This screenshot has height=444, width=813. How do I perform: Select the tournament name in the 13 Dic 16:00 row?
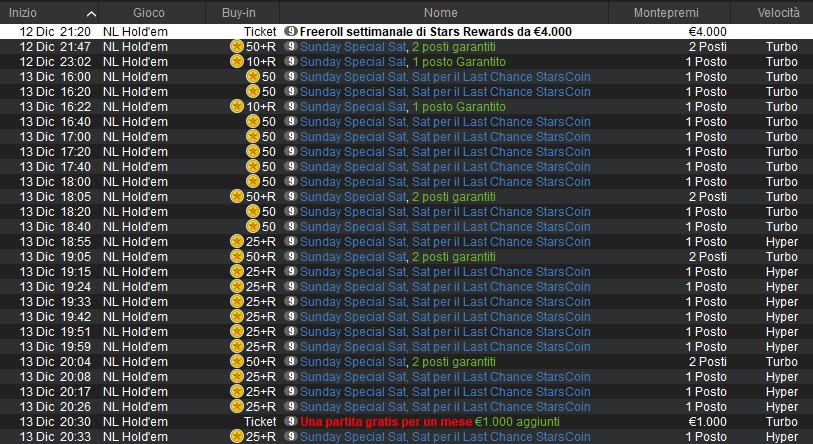pyautogui.click(x=445, y=77)
